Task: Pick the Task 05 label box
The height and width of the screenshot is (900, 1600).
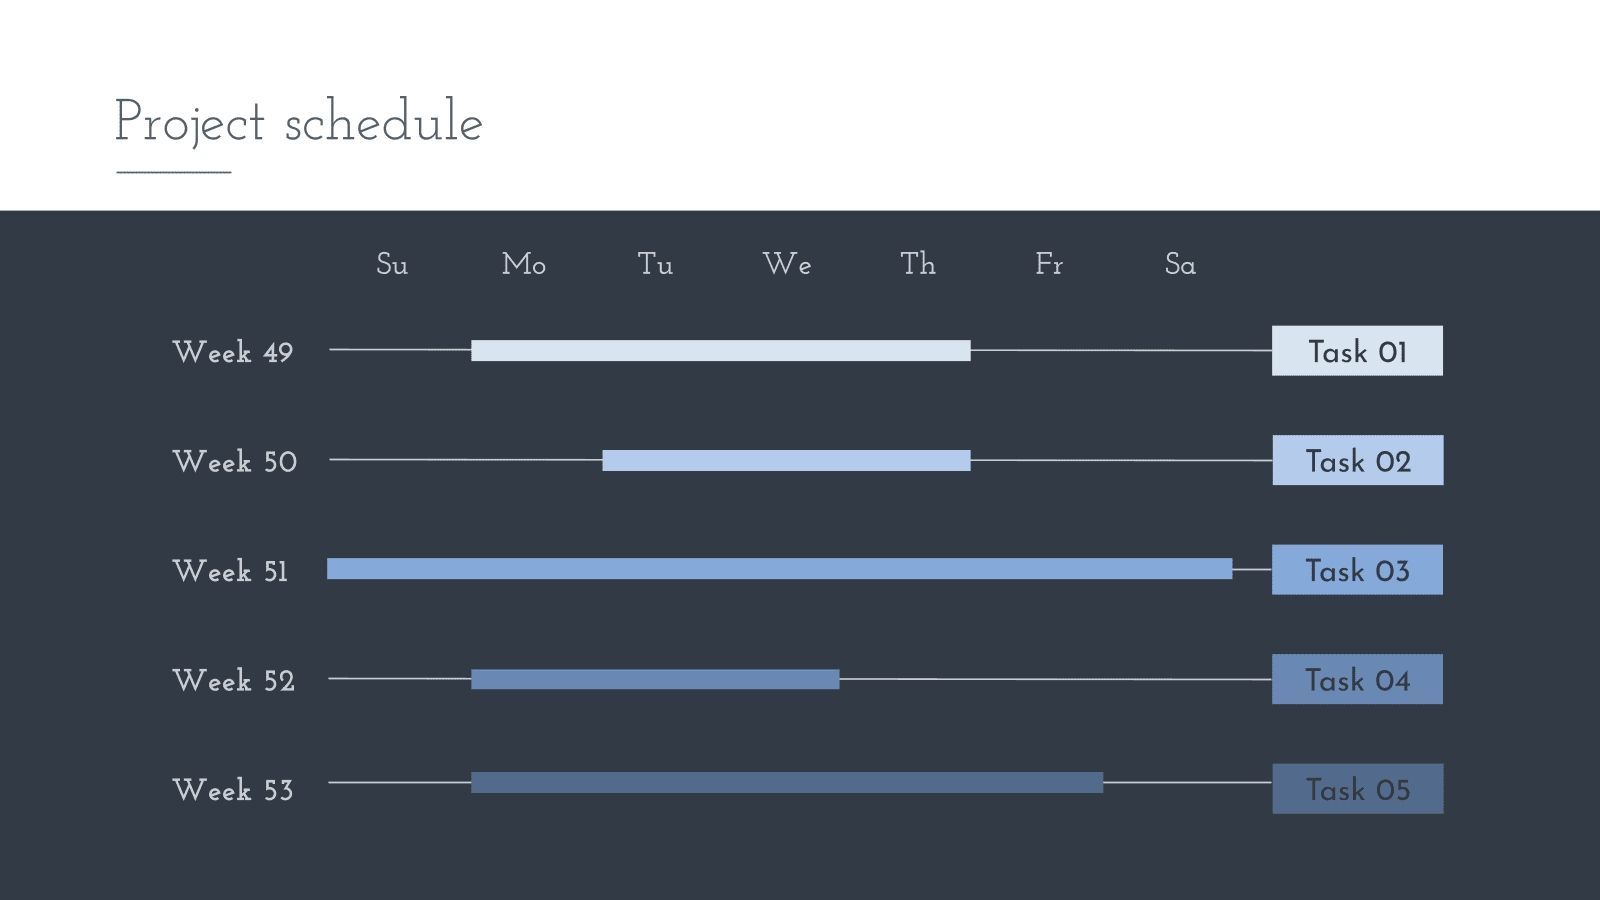Action: (x=1357, y=789)
